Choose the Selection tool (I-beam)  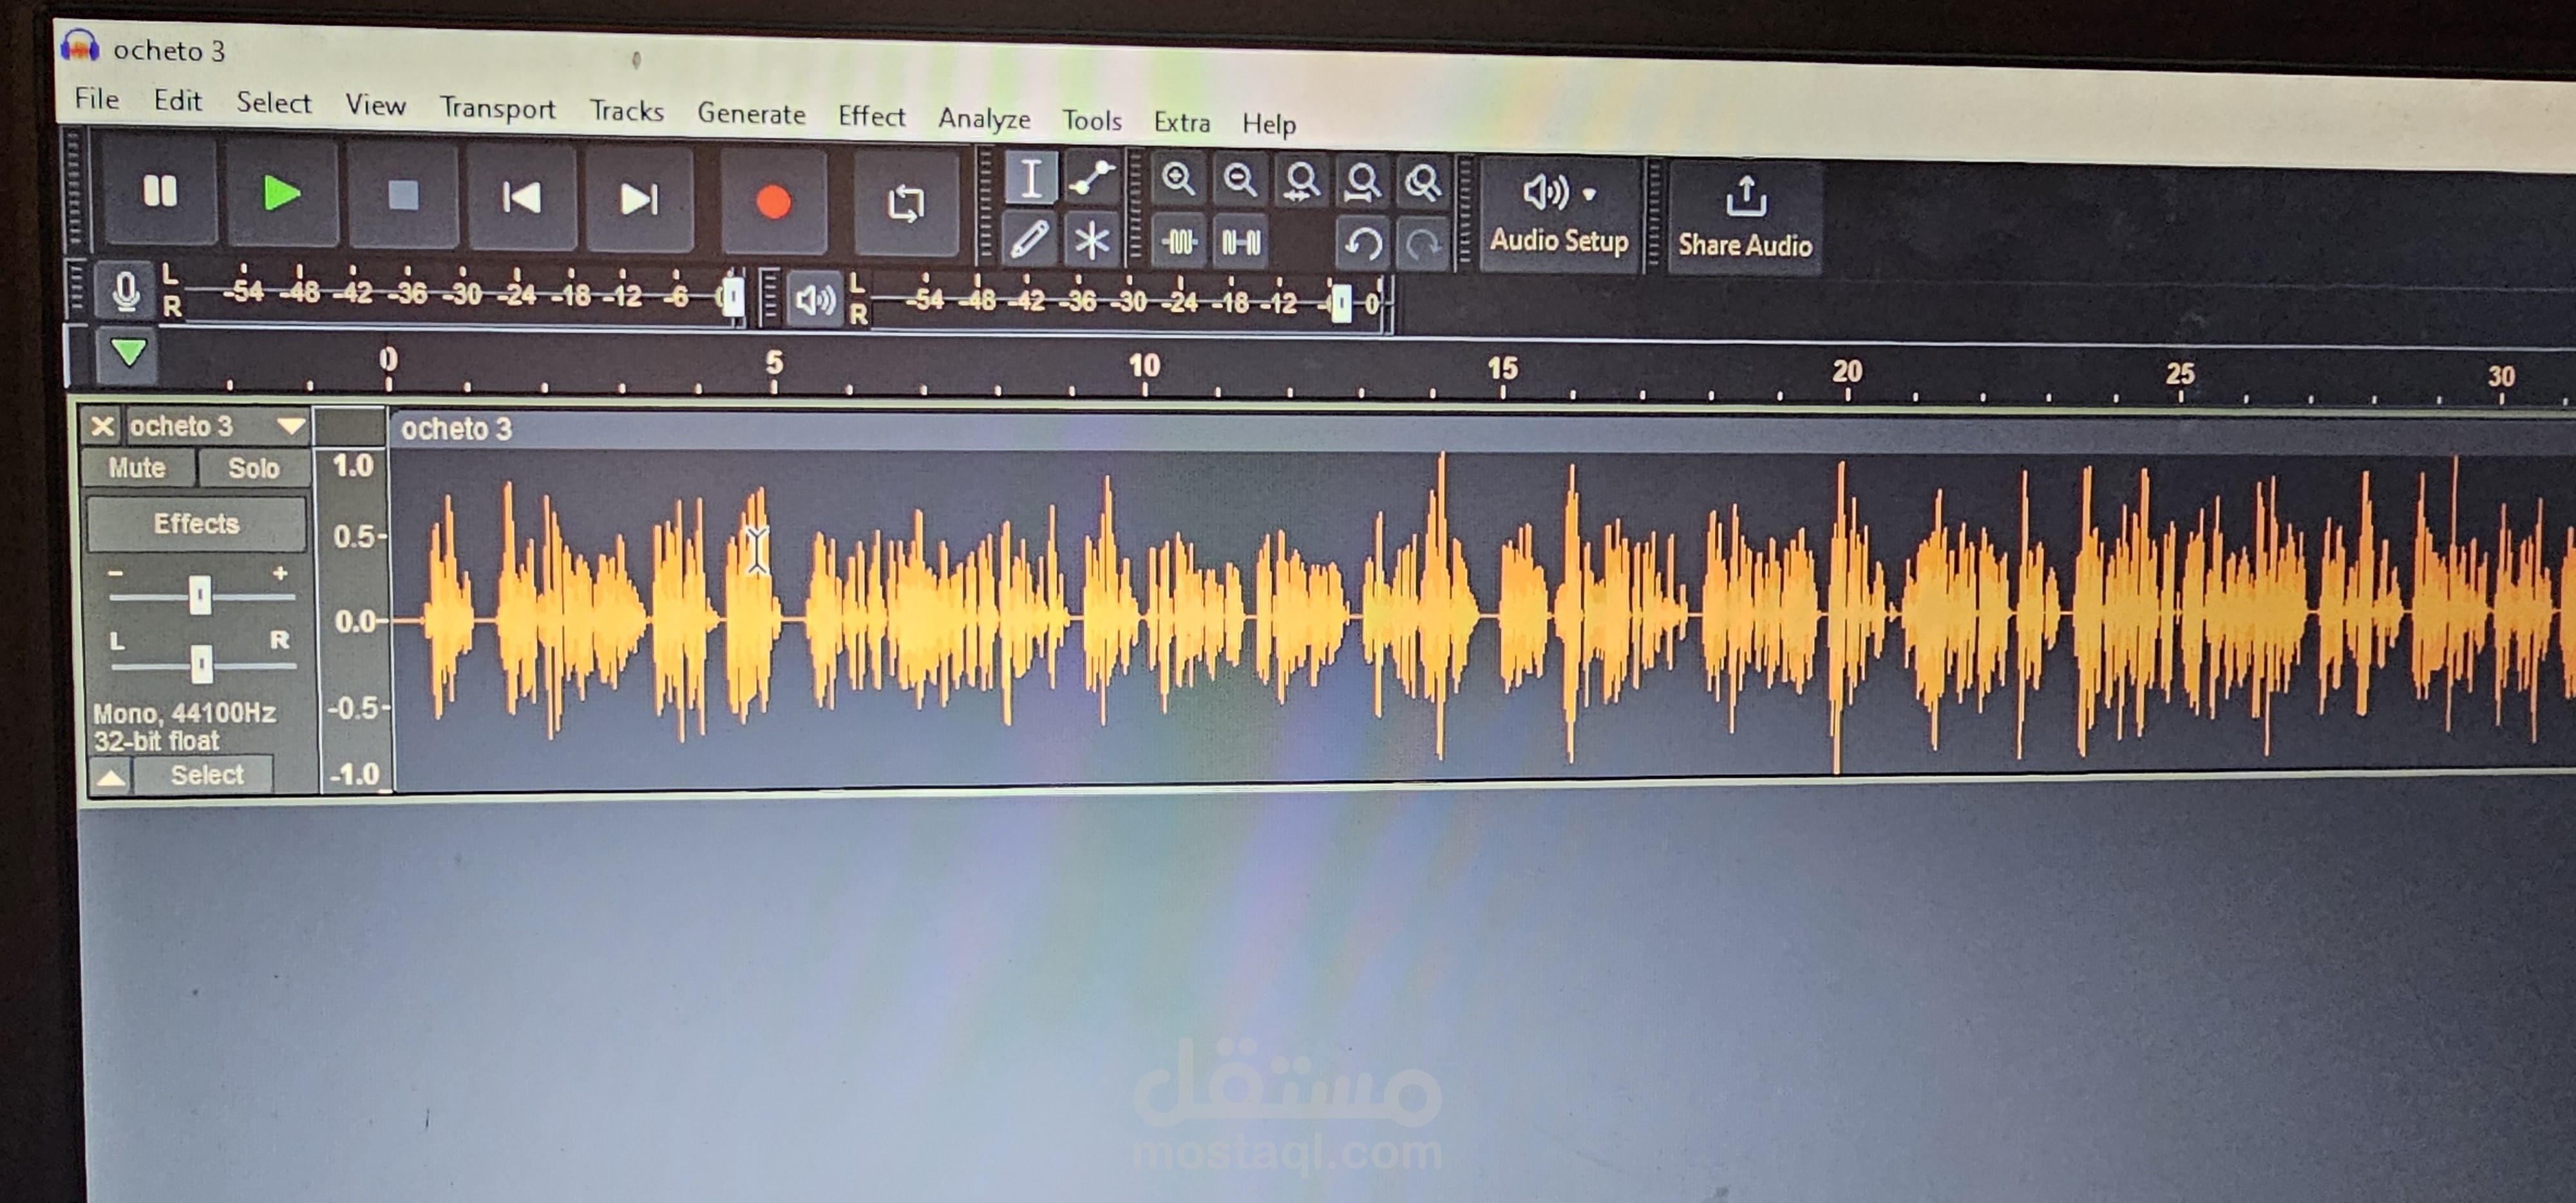pos(1030,179)
